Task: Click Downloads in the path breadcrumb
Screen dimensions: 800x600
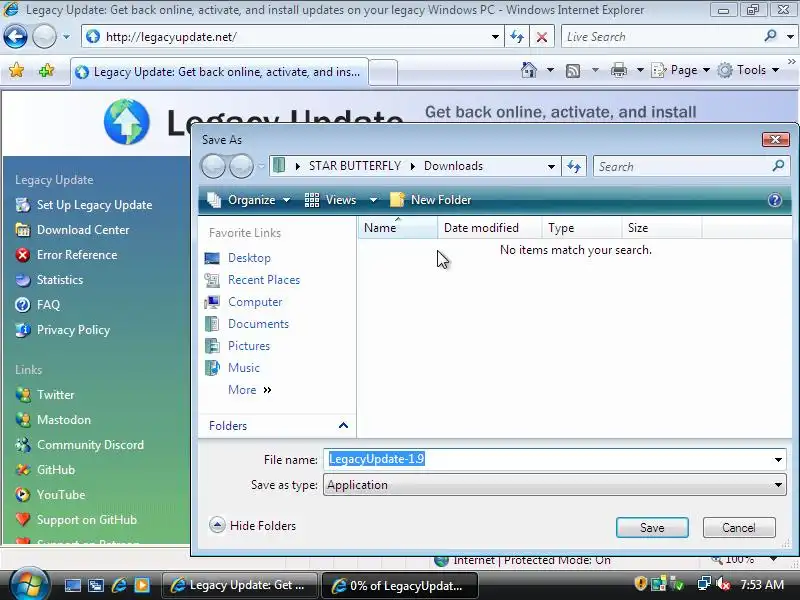Action: pyautogui.click(x=453, y=166)
